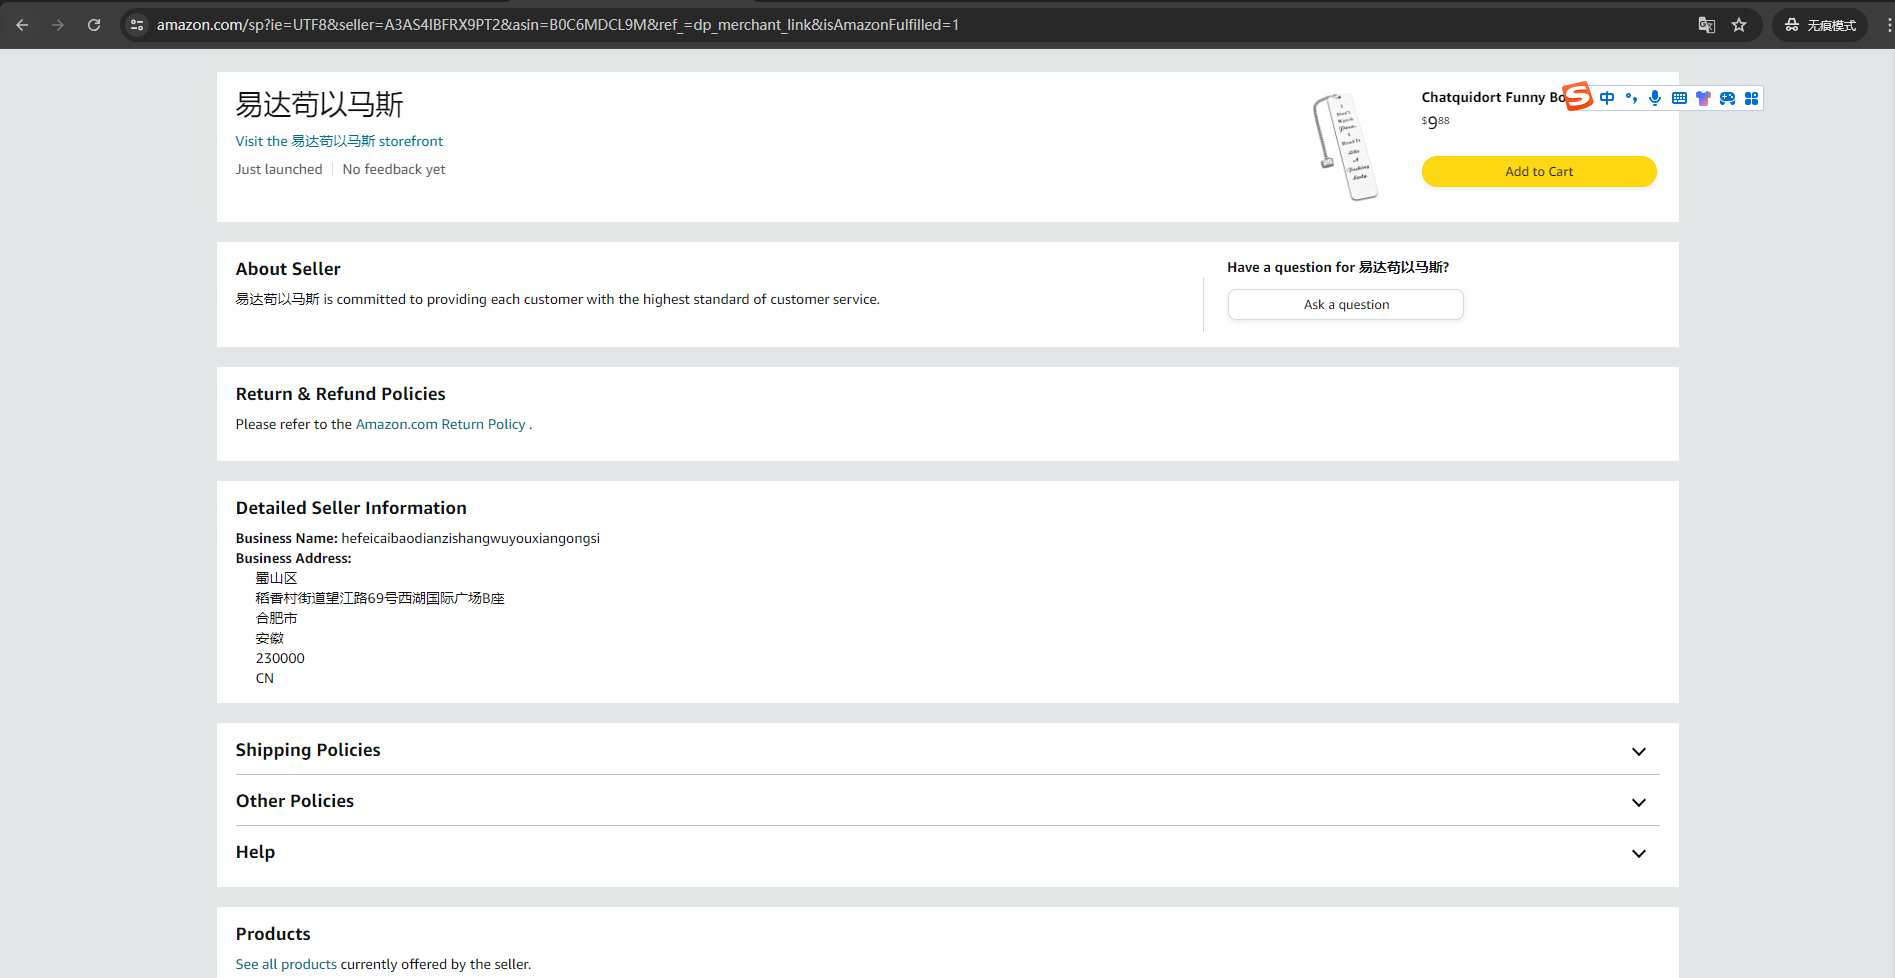Open the Sogou game controller icon

click(1727, 98)
